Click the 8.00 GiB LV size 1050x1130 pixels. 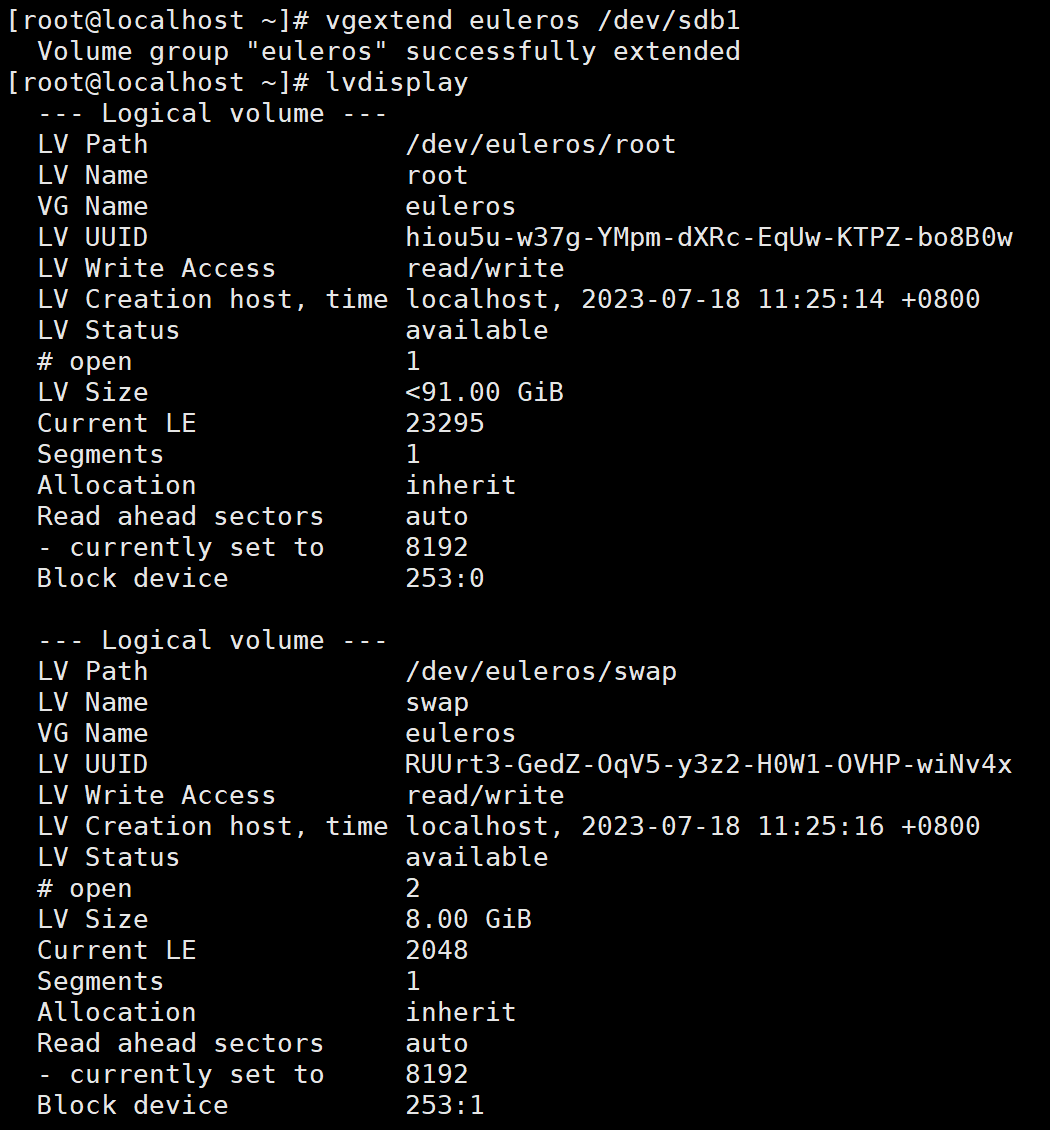click(469, 919)
